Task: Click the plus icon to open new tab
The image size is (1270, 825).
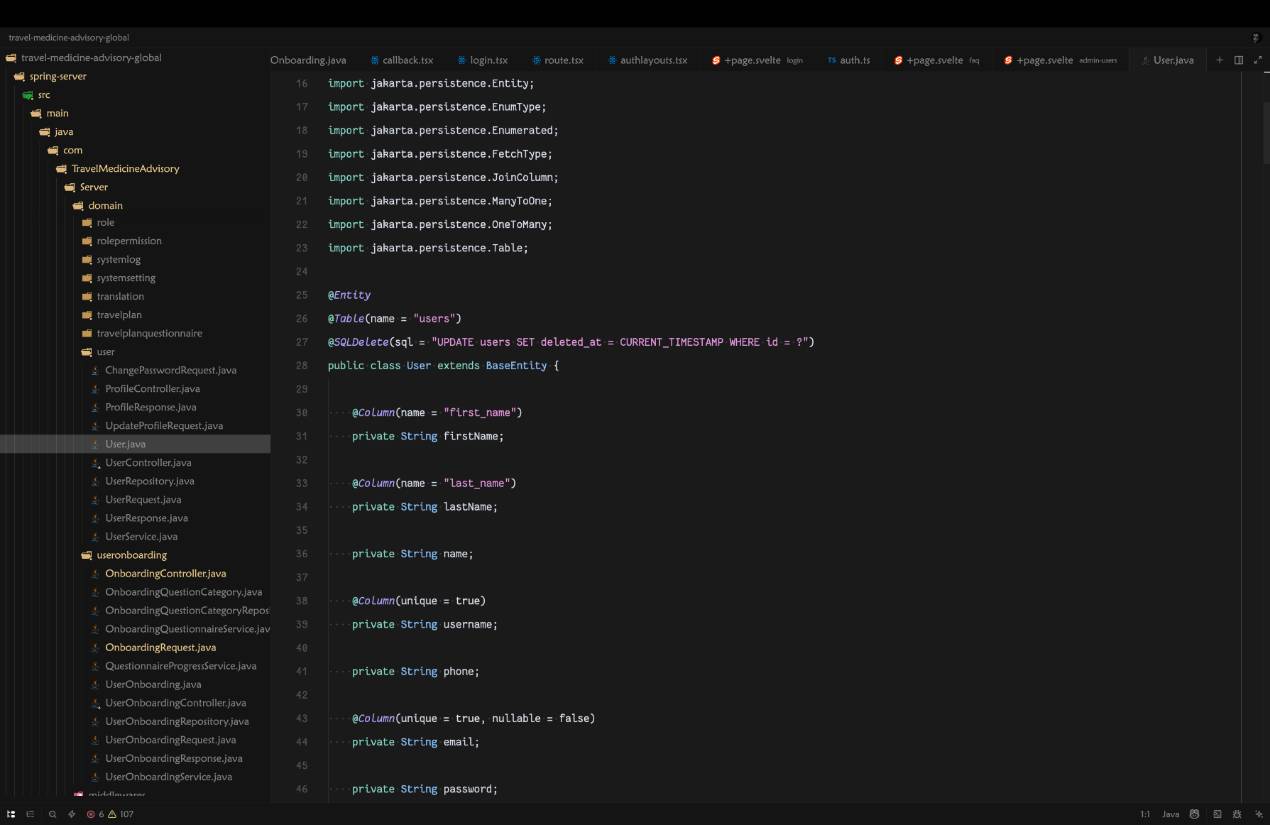Action: coord(1219,60)
